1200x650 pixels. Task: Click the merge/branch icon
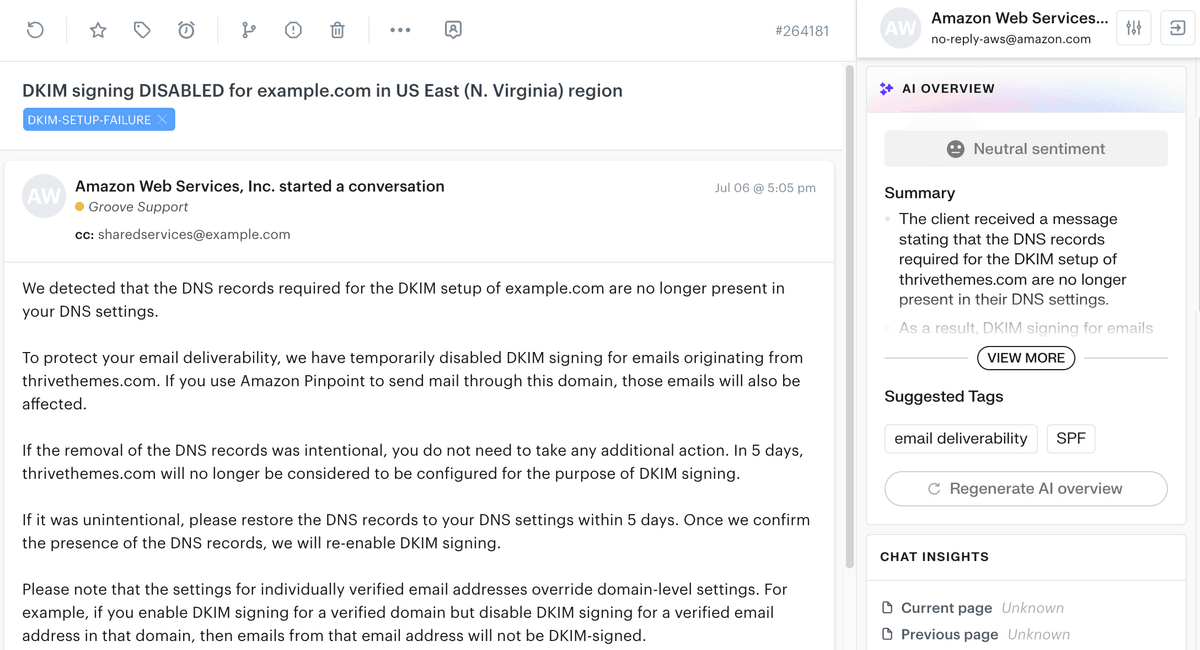coord(249,30)
